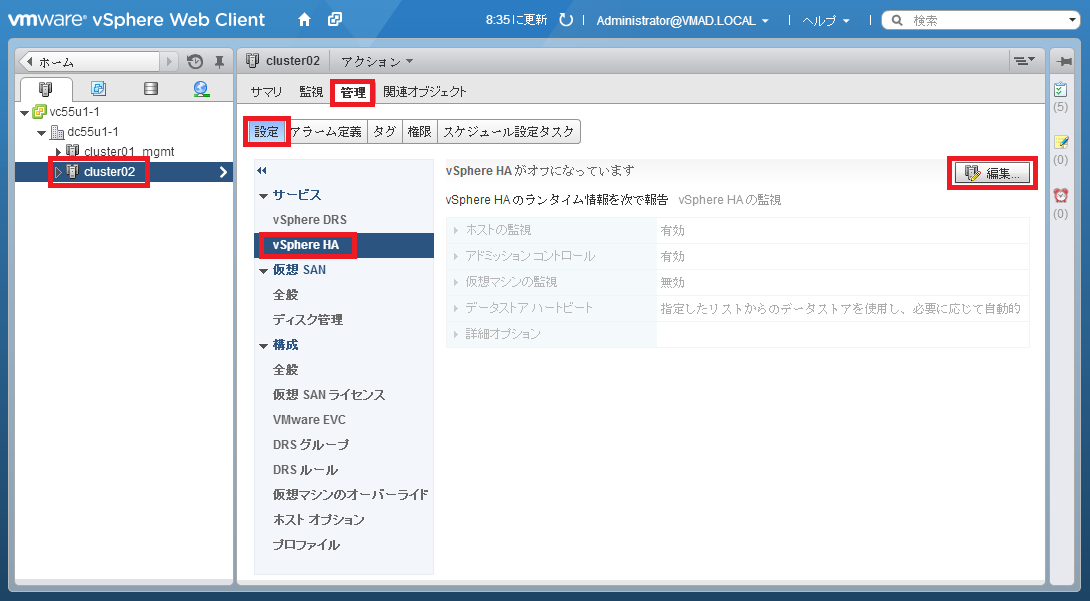Open the vCenter Inventory shortcut icon in header

coord(335,19)
